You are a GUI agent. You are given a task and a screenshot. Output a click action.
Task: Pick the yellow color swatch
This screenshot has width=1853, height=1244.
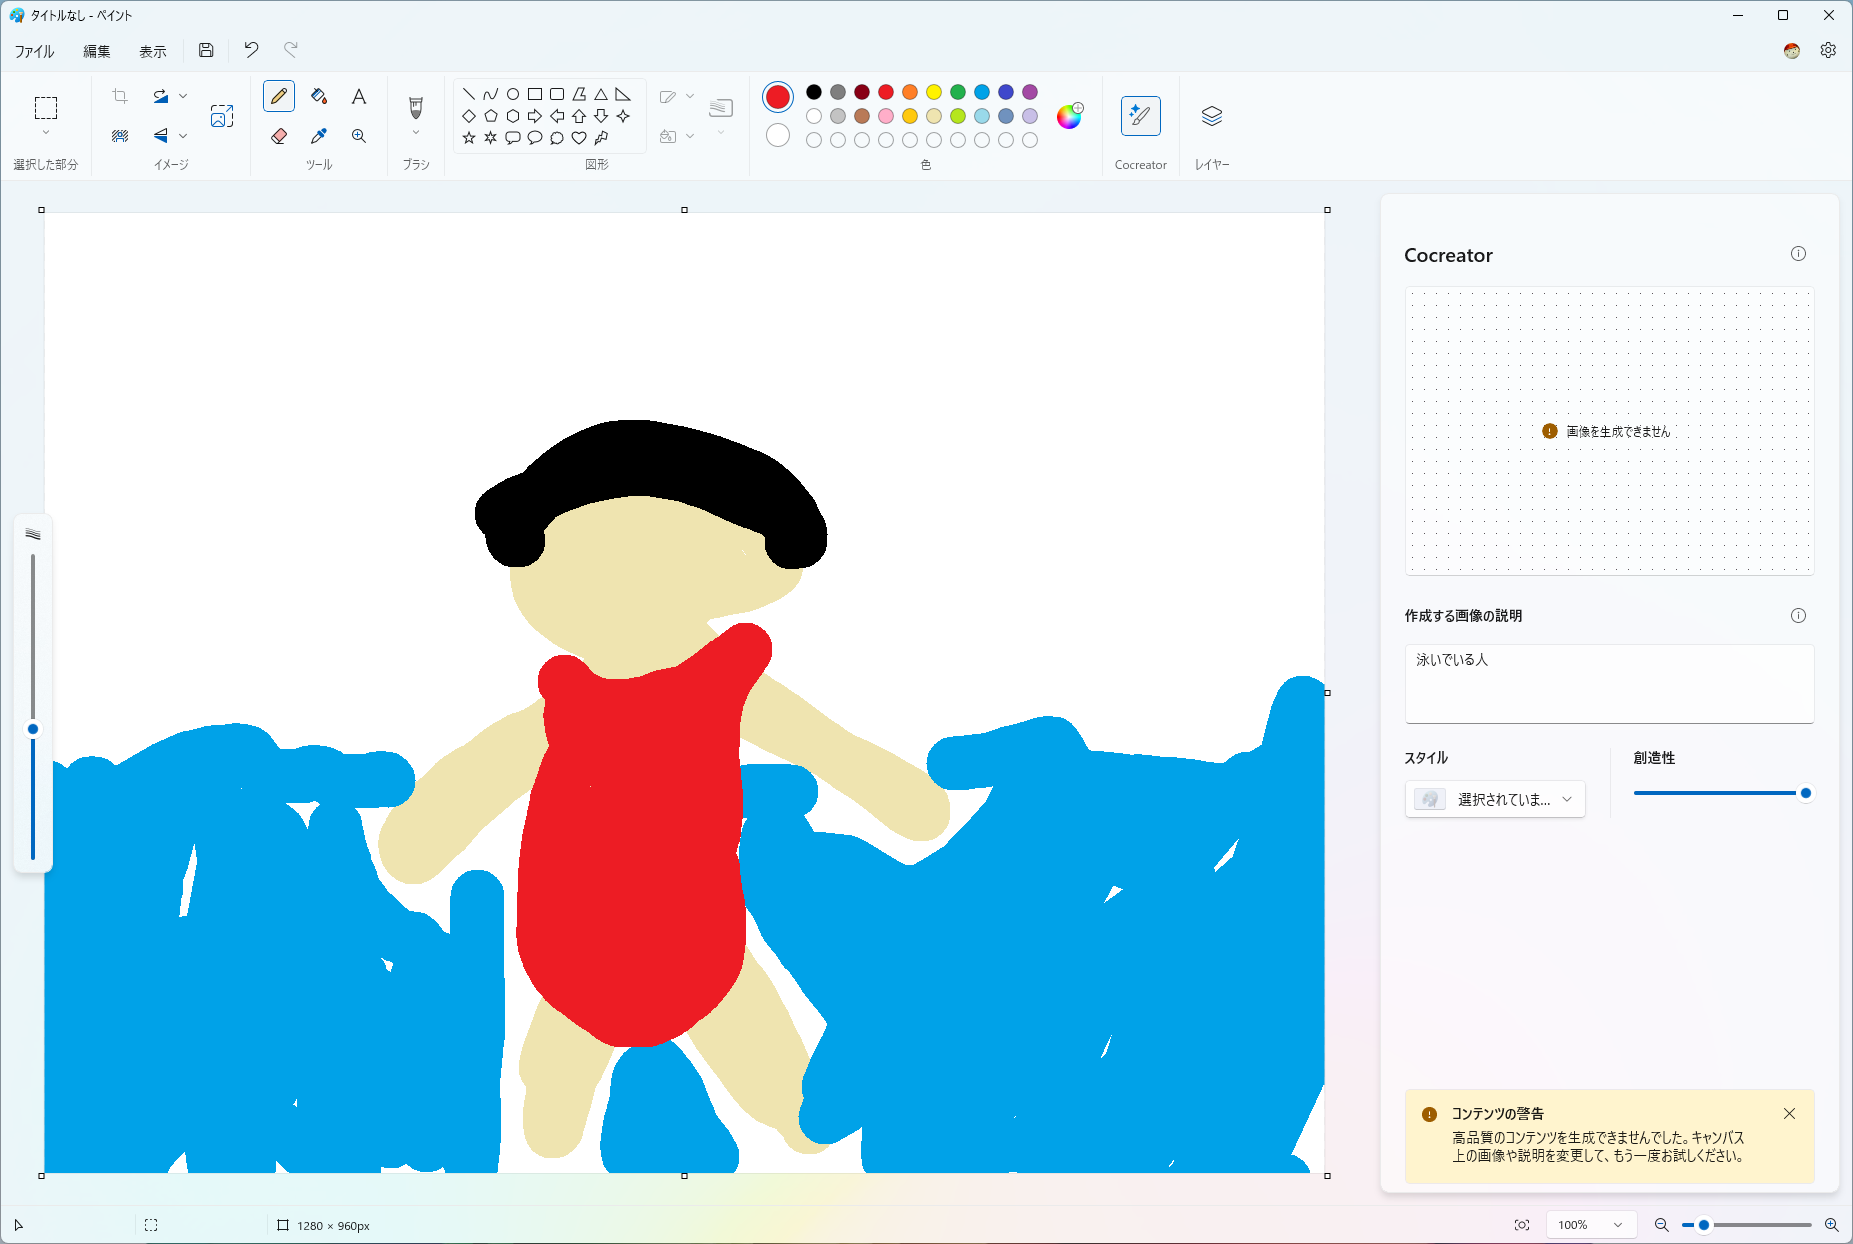[934, 92]
